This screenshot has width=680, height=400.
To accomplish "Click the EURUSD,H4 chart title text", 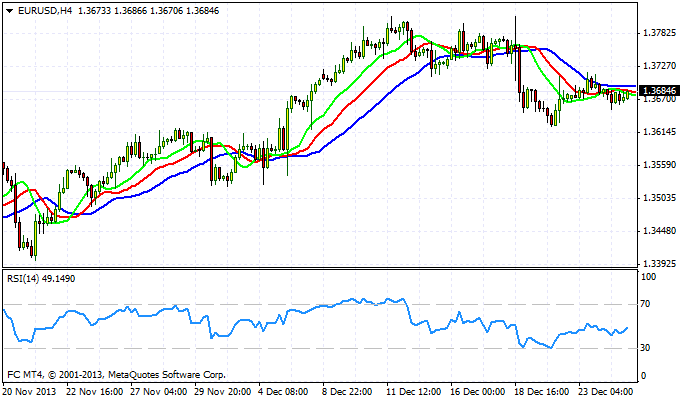I will tap(45, 11).
